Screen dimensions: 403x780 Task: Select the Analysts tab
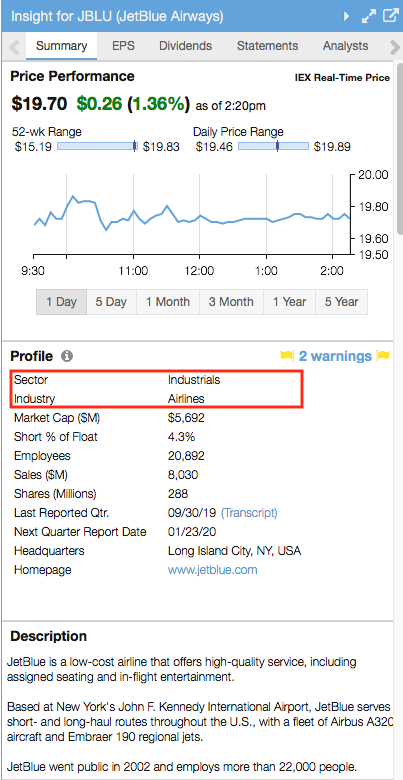(345, 46)
